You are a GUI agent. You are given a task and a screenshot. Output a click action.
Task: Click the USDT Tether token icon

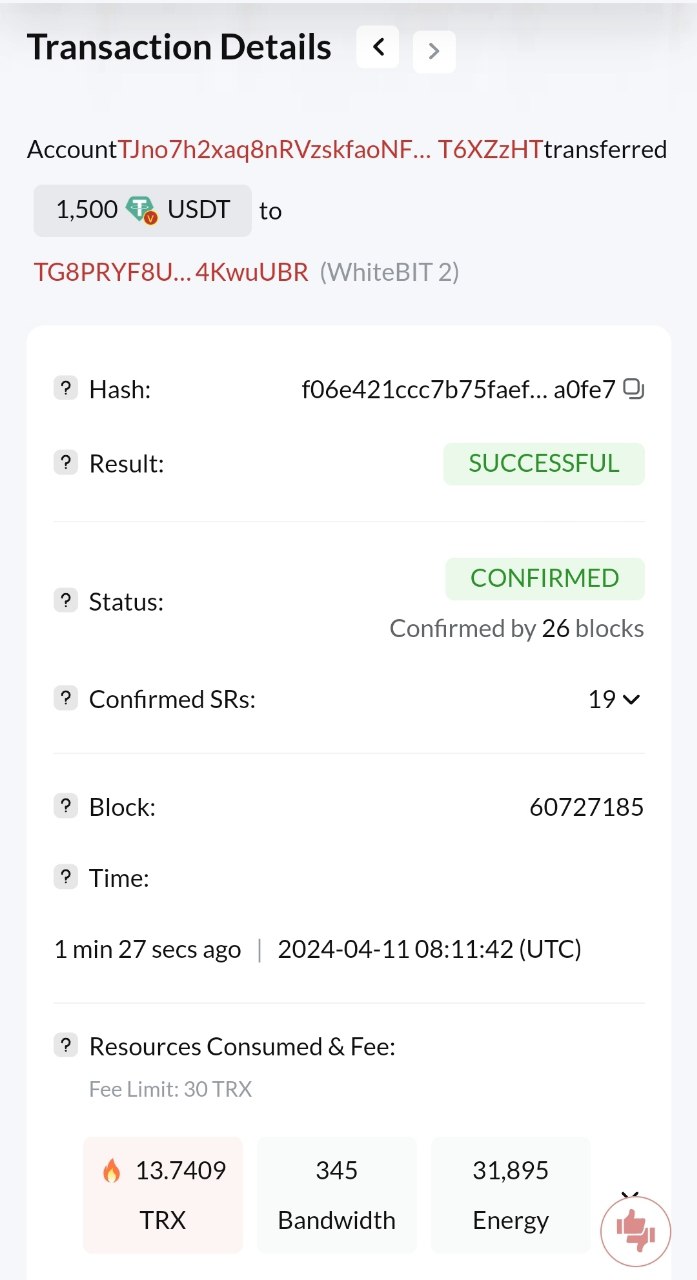142,210
